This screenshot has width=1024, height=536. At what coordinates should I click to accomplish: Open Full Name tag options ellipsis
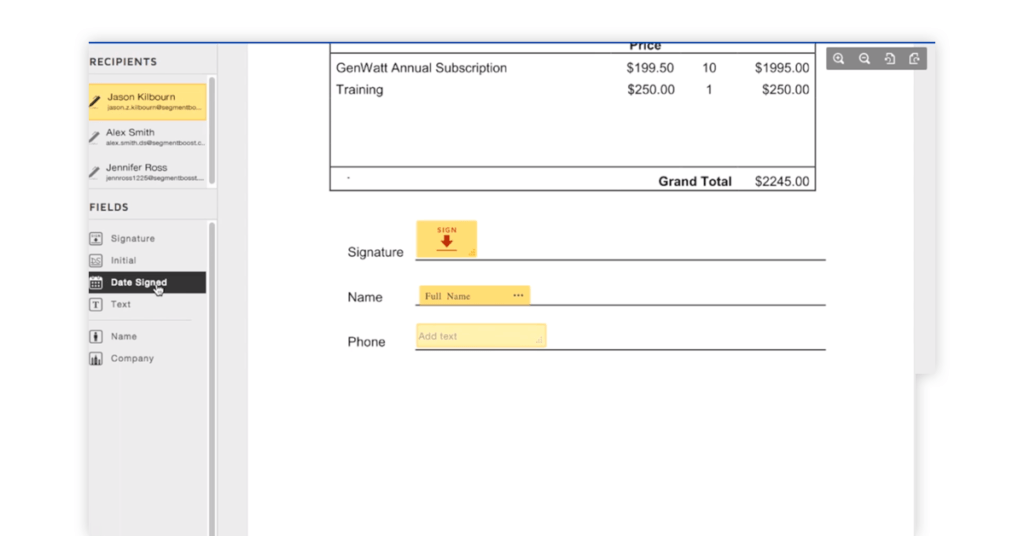[x=518, y=295]
